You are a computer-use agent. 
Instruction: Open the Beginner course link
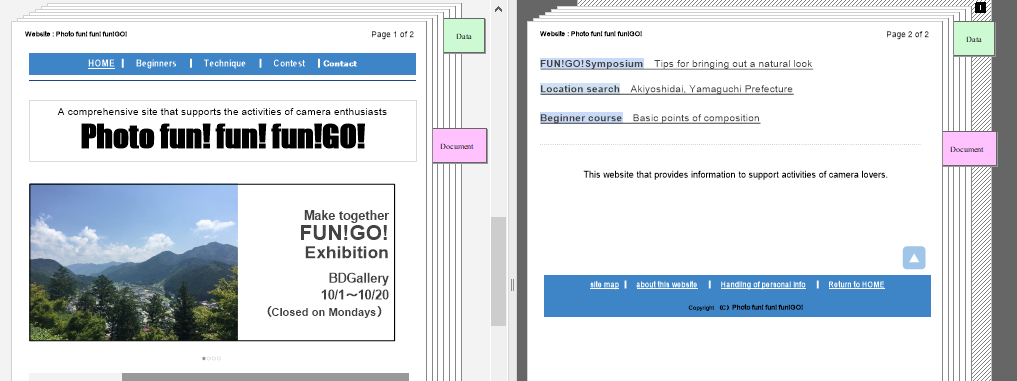tap(581, 118)
